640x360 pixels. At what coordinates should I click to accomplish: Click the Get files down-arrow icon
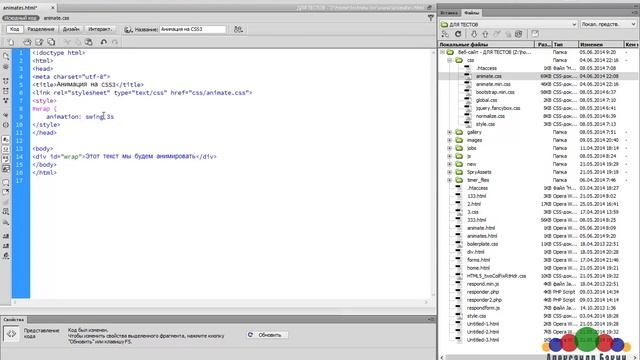(x=473, y=34)
